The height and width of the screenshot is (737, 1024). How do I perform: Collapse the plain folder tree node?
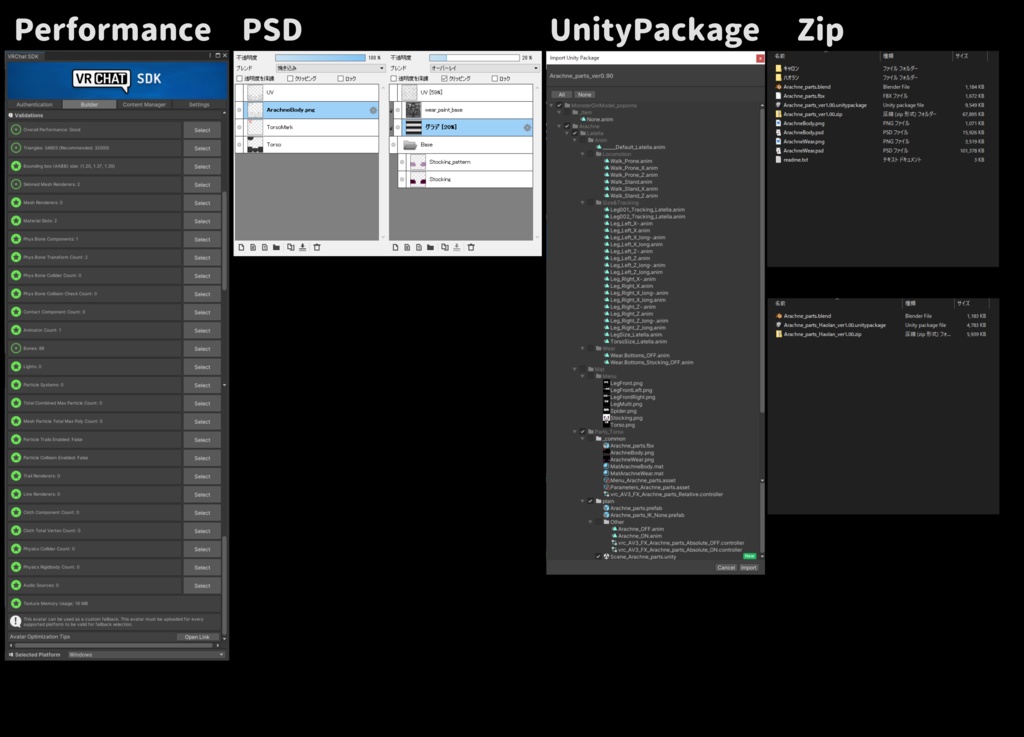[x=583, y=501]
